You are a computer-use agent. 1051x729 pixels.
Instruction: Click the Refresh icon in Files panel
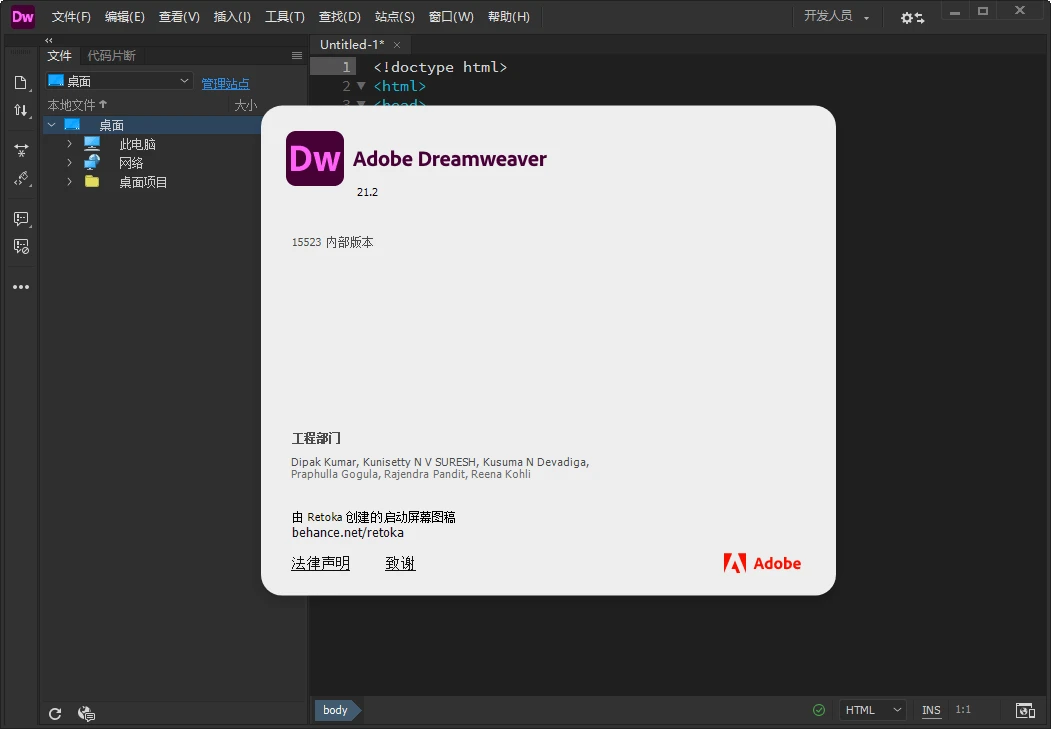click(55, 713)
